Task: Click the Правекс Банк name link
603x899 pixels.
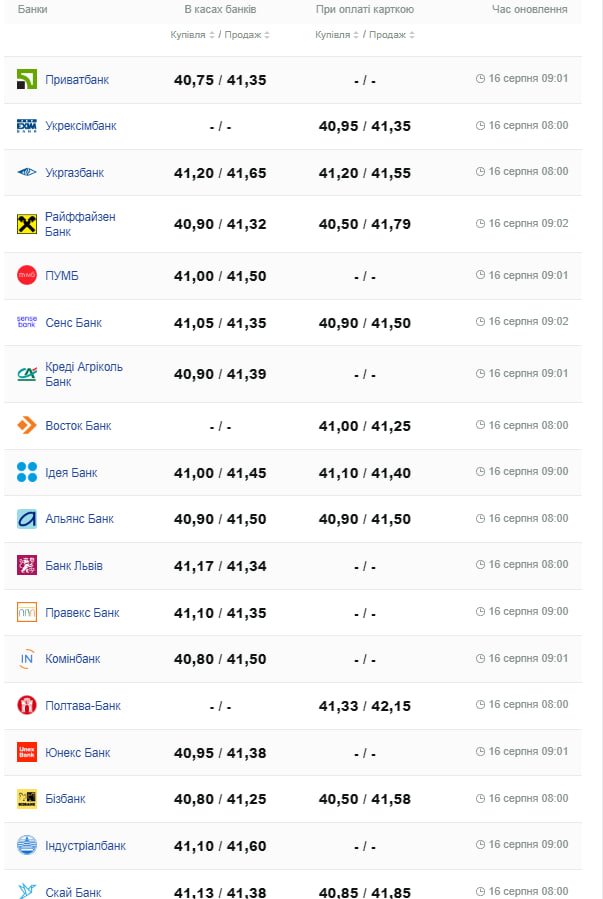Action: [x=82, y=613]
